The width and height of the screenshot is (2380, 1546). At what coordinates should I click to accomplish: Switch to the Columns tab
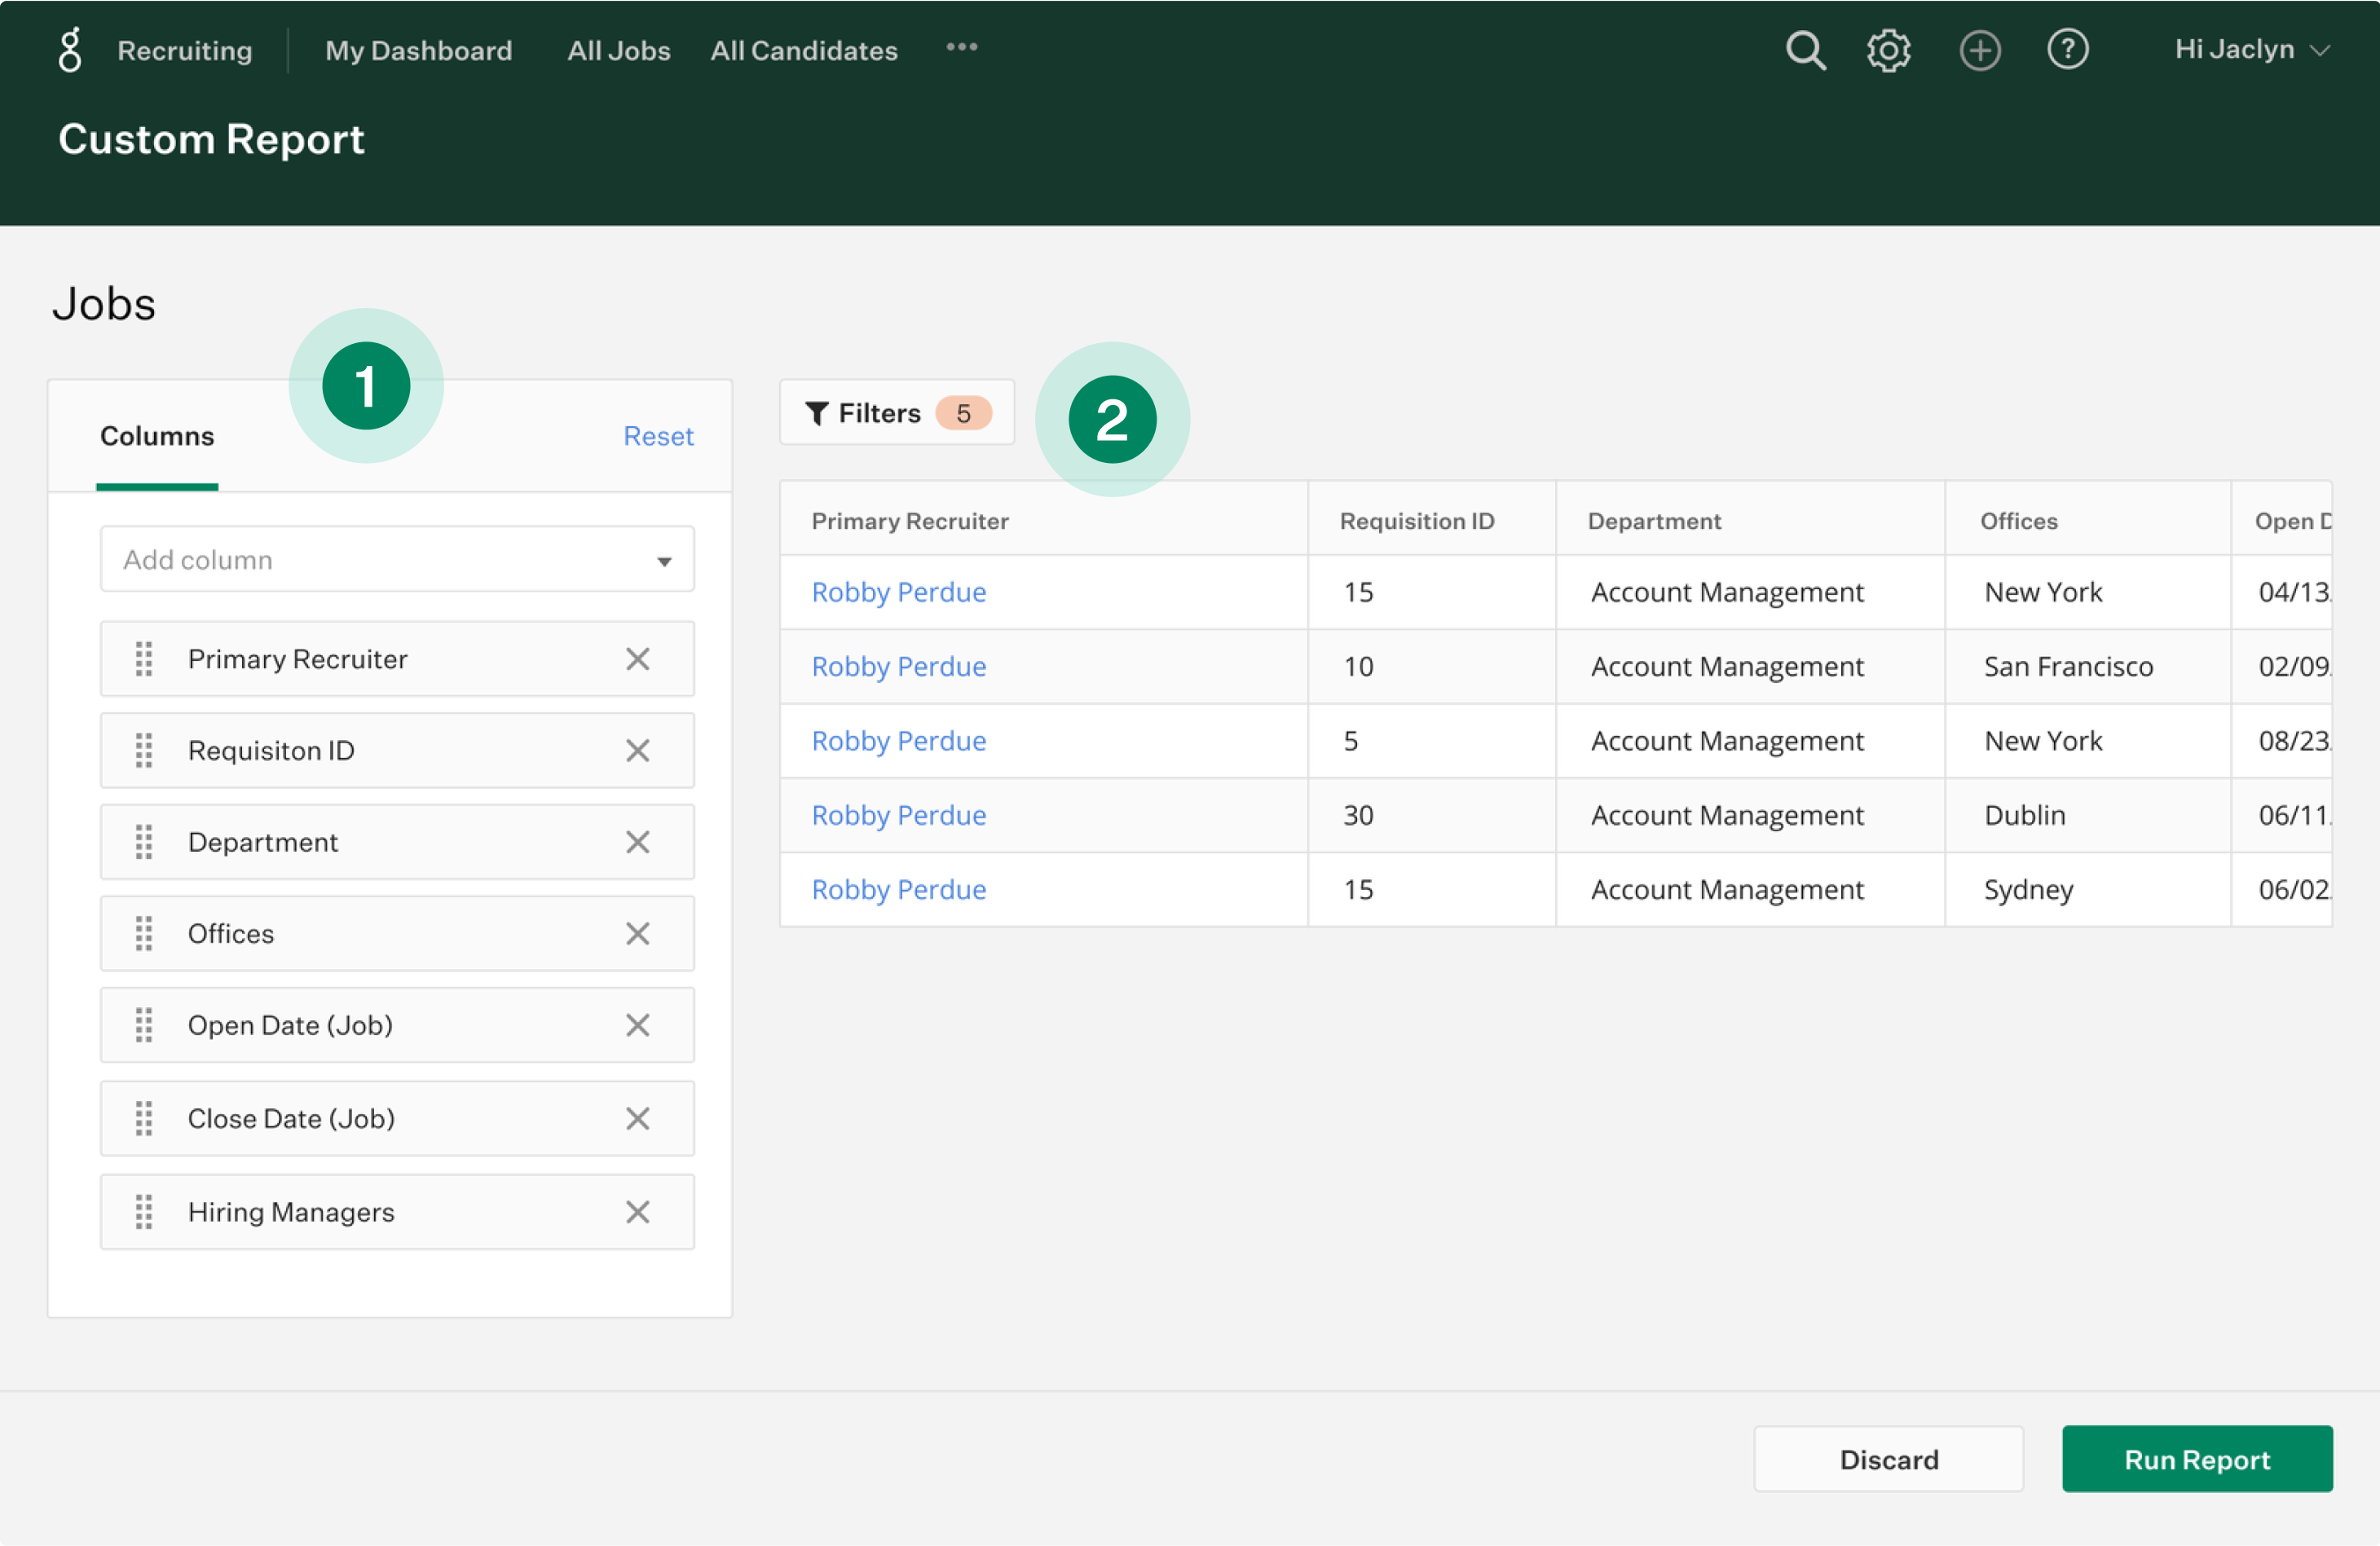point(156,436)
